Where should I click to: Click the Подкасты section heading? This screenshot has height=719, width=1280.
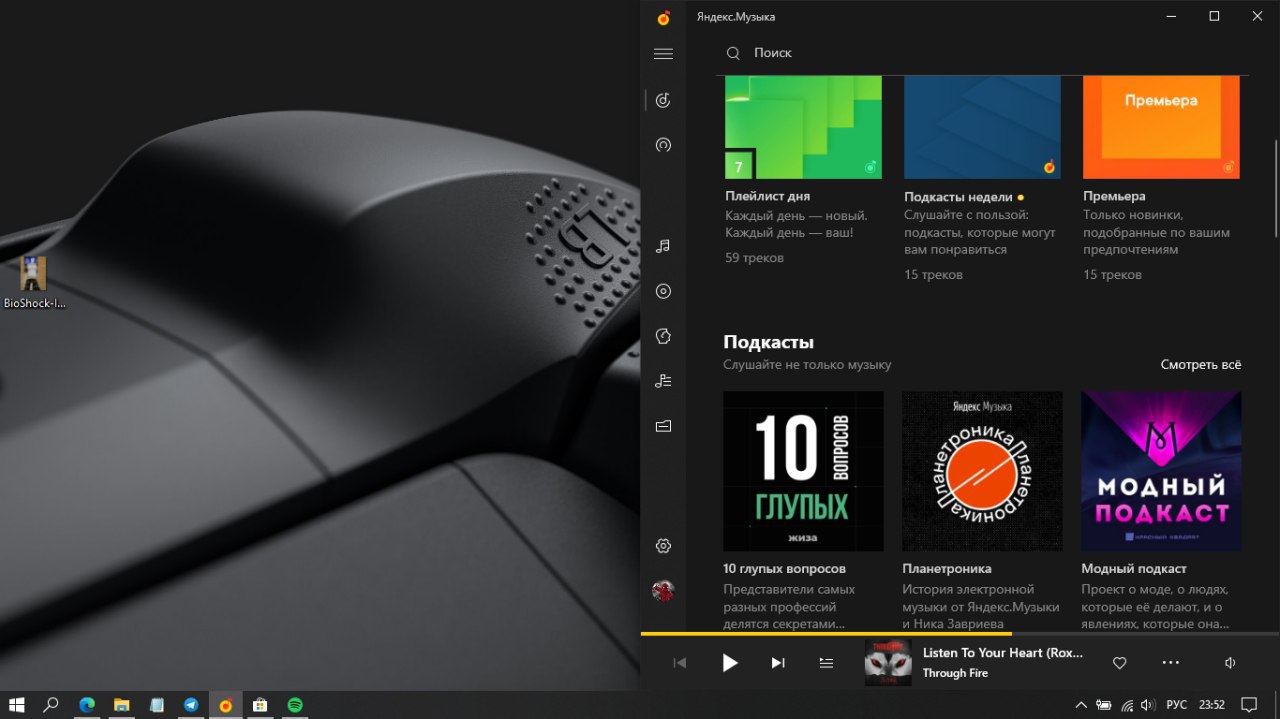click(768, 342)
